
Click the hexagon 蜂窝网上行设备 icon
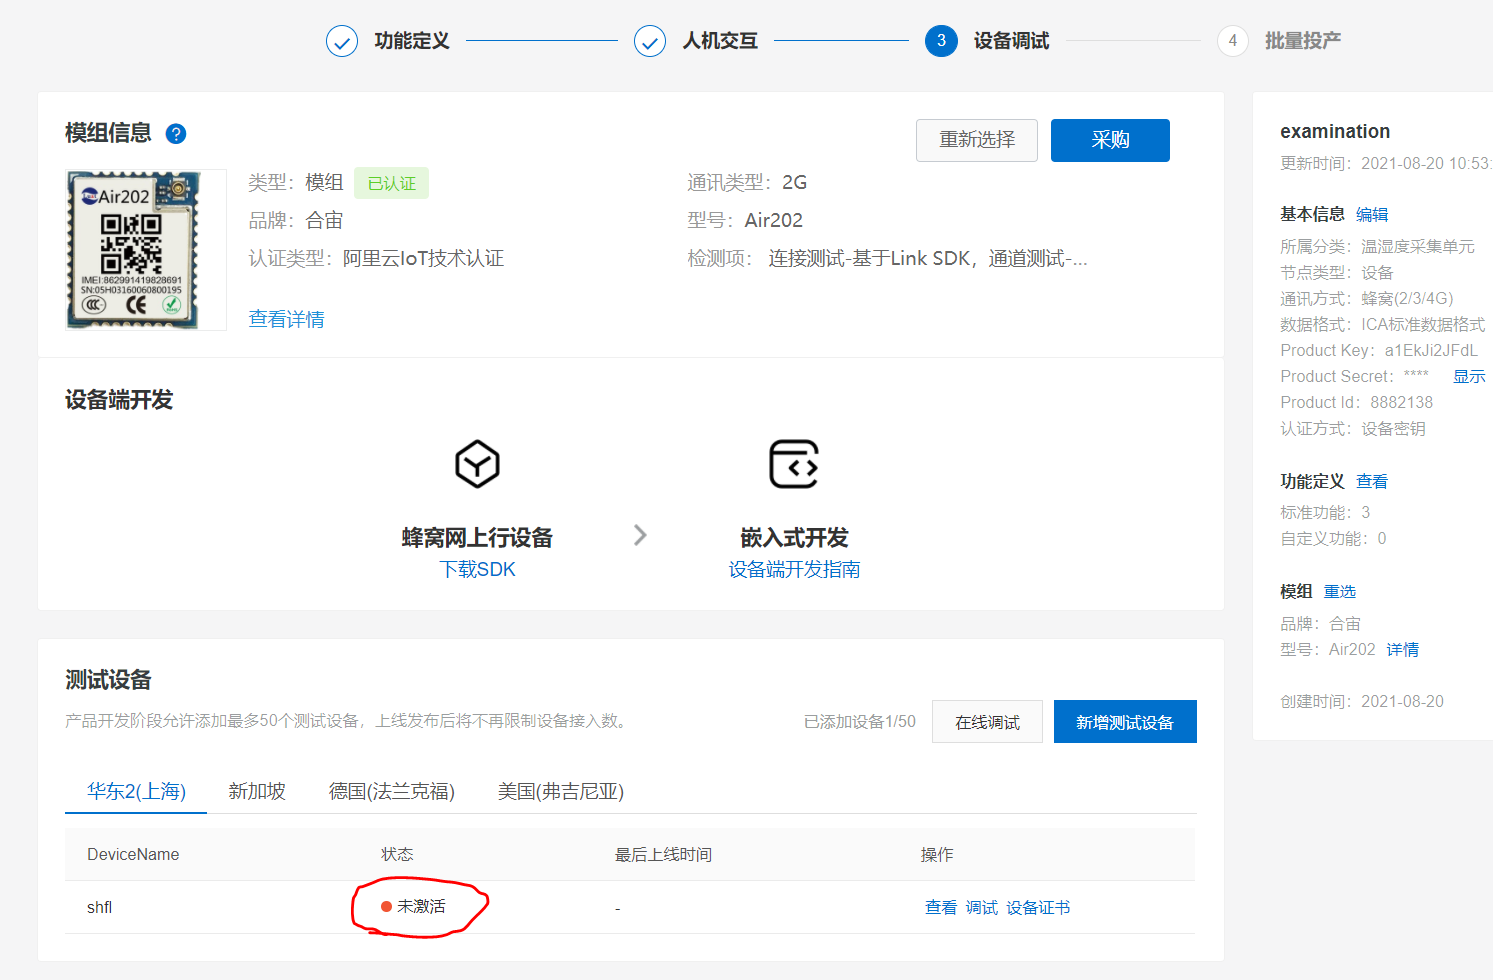477,464
